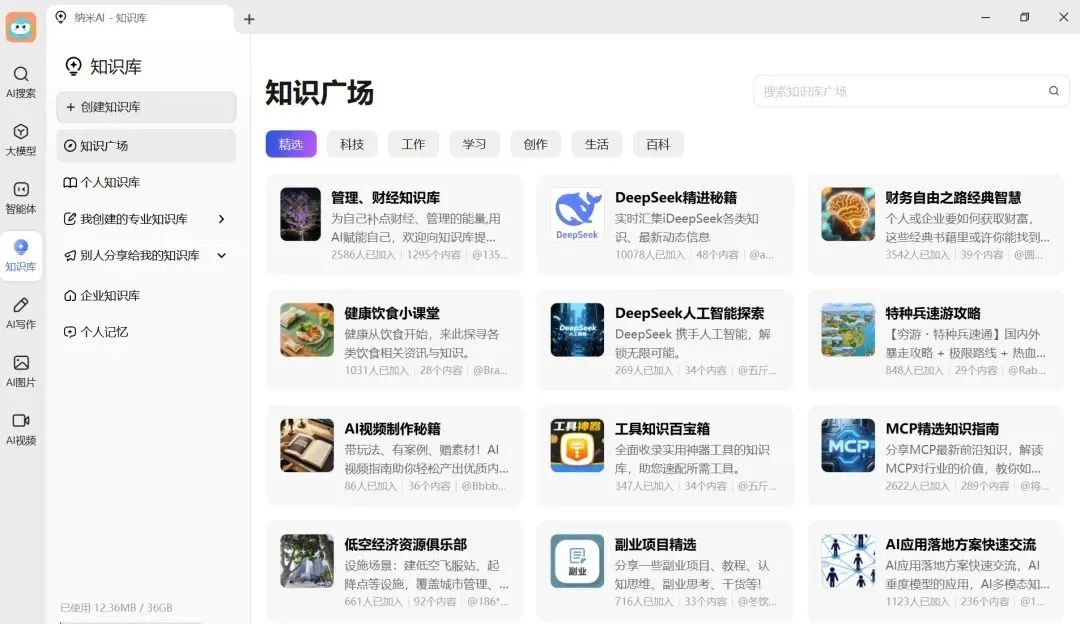Screen dimensions: 1080x624
Task: Open AI视频 from the sidebar
Action: click(x=20, y=428)
